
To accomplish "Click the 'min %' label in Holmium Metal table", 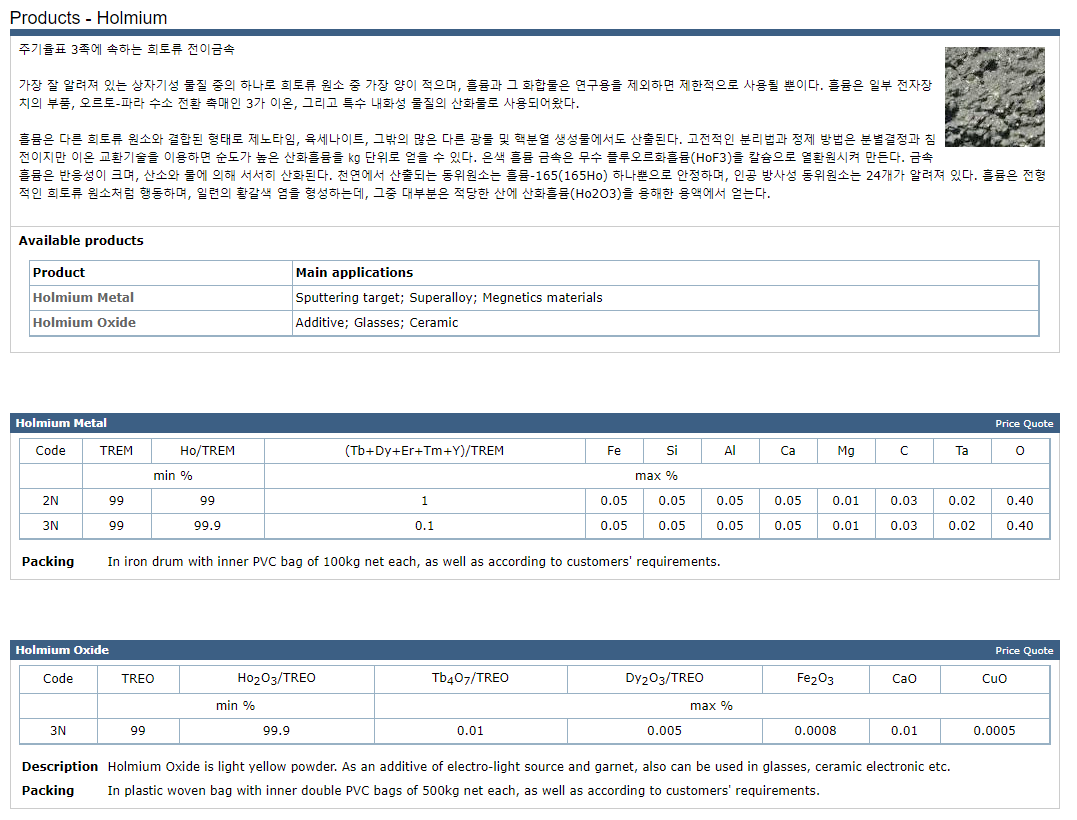I will click(x=172, y=475).
